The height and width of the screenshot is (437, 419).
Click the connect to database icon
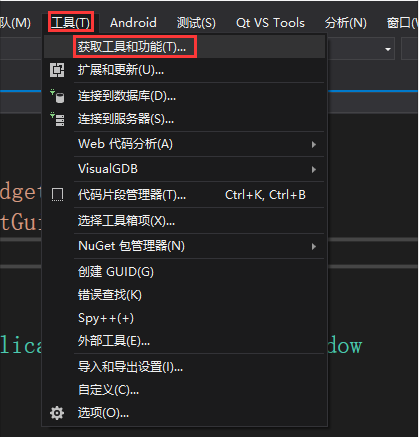tap(57, 96)
